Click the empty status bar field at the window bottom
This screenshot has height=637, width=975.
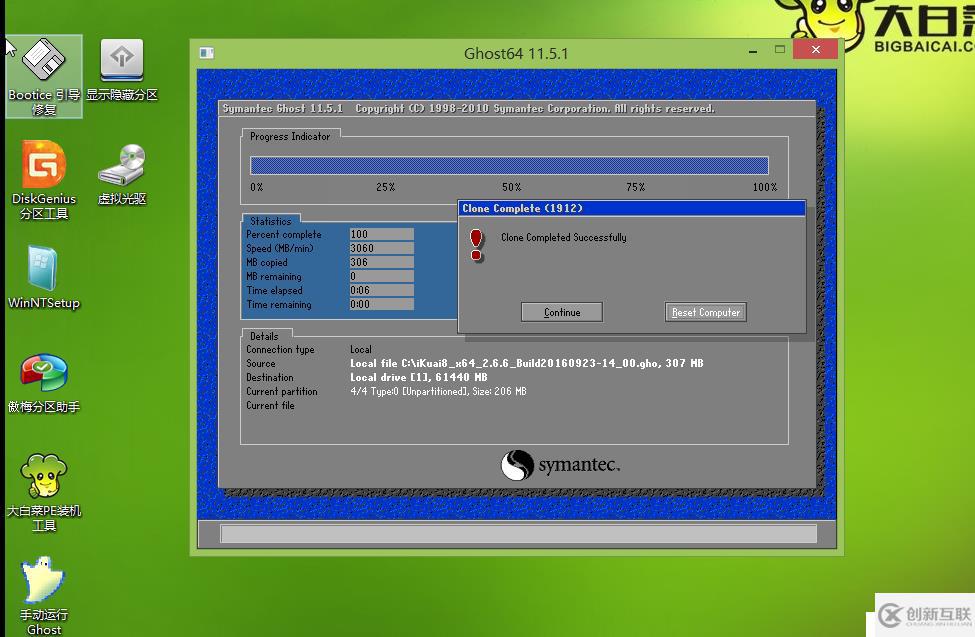click(518, 534)
